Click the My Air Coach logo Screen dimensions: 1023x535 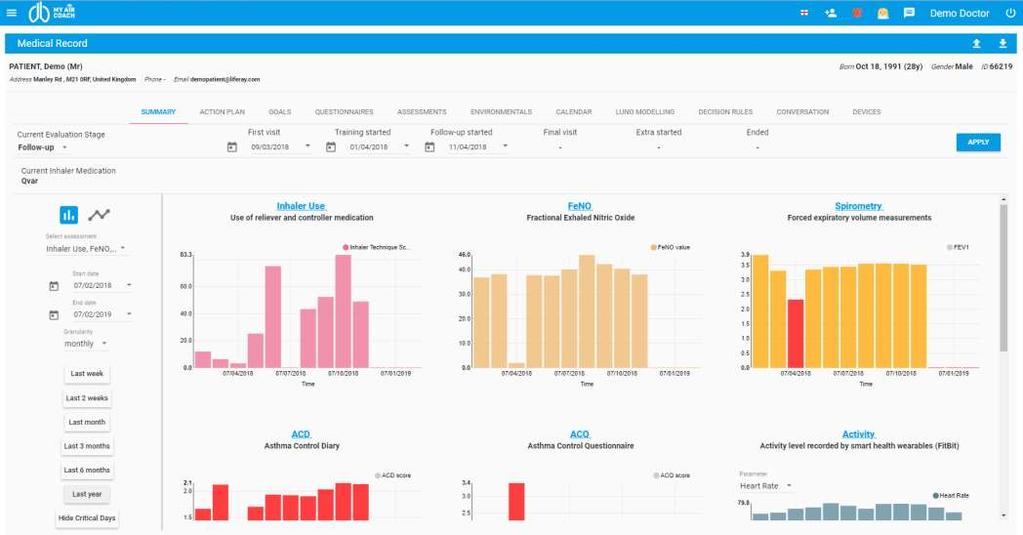[52, 12]
